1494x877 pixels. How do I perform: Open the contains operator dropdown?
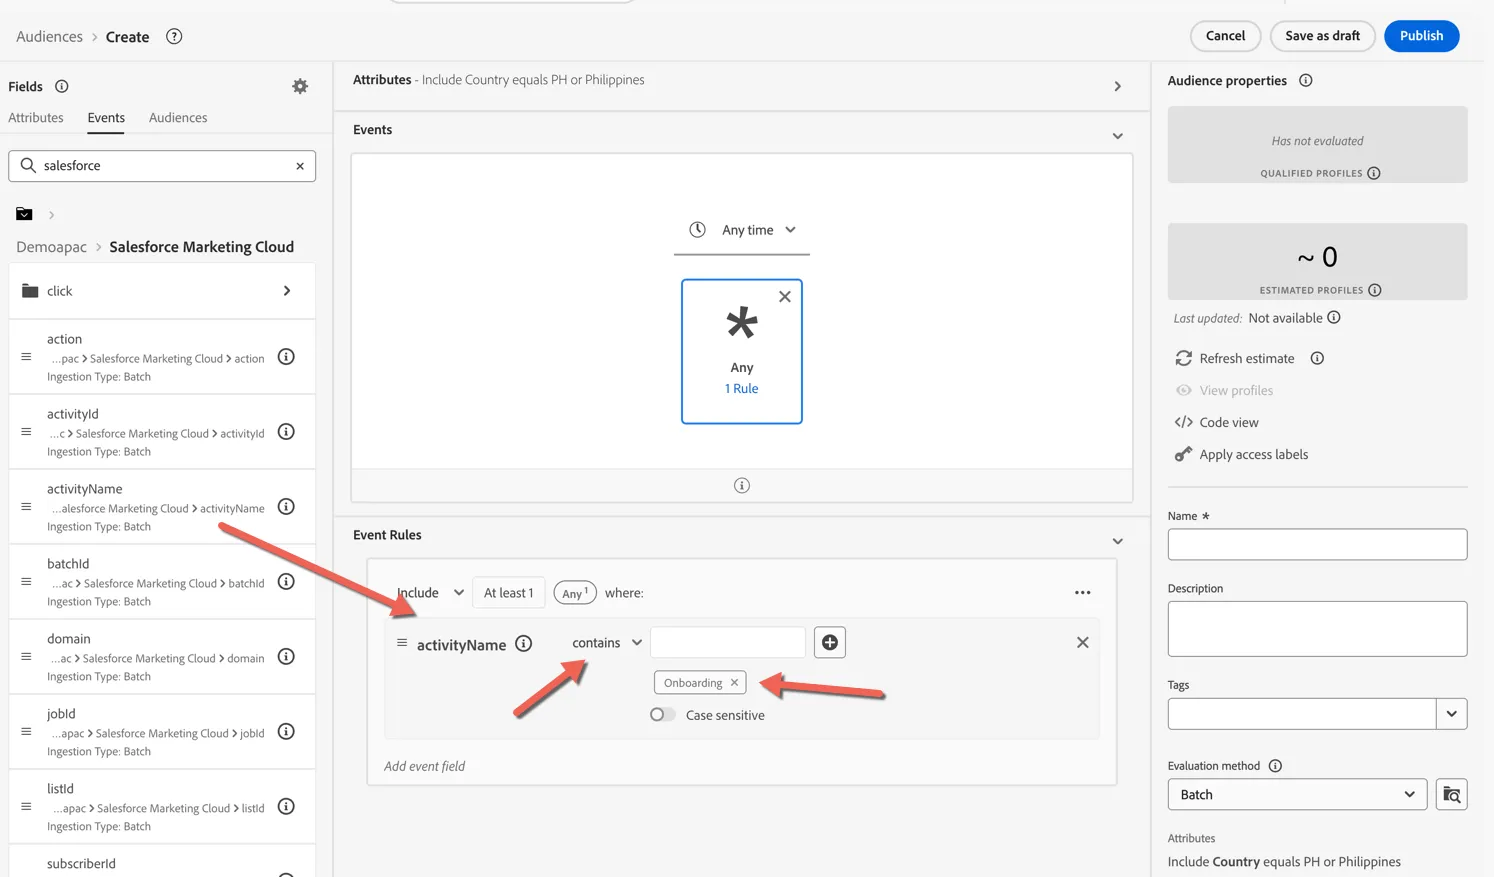tap(607, 643)
